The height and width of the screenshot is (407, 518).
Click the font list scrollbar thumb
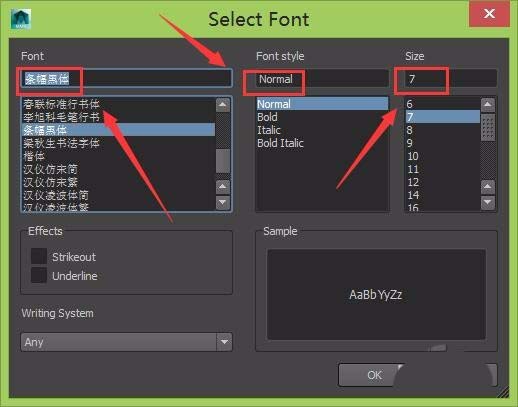coord(223,161)
